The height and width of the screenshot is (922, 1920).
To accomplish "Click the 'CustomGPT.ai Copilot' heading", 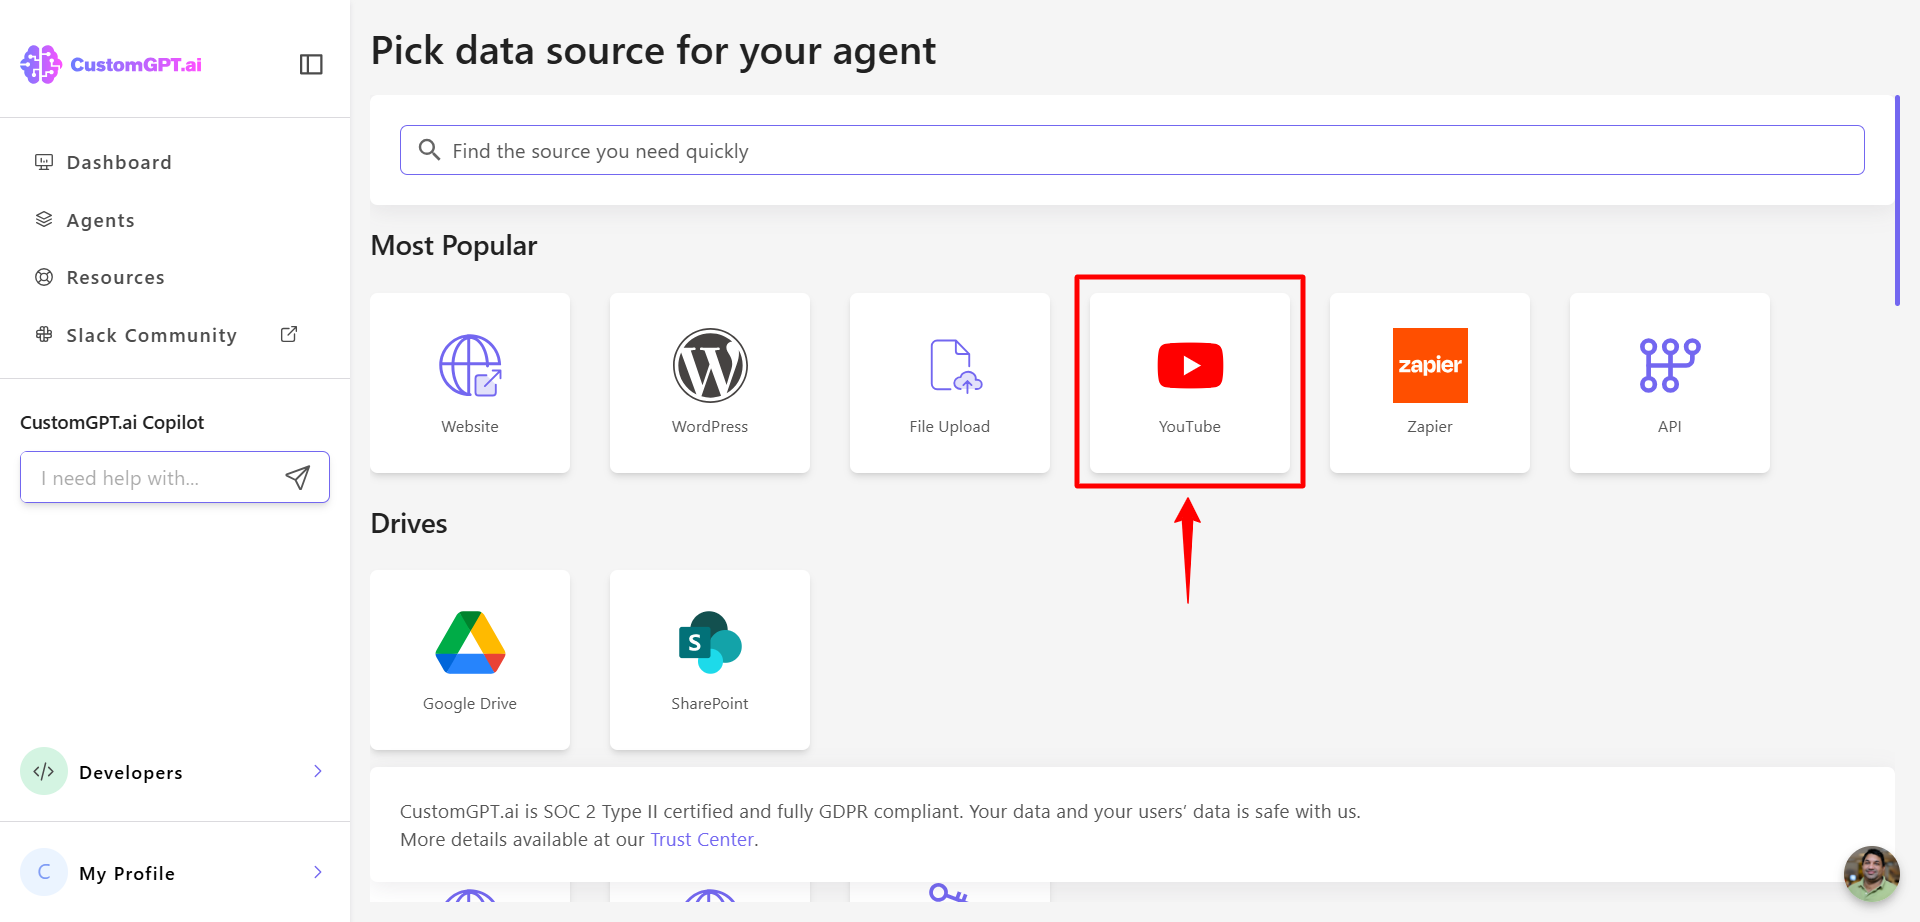I will (x=112, y=422).
